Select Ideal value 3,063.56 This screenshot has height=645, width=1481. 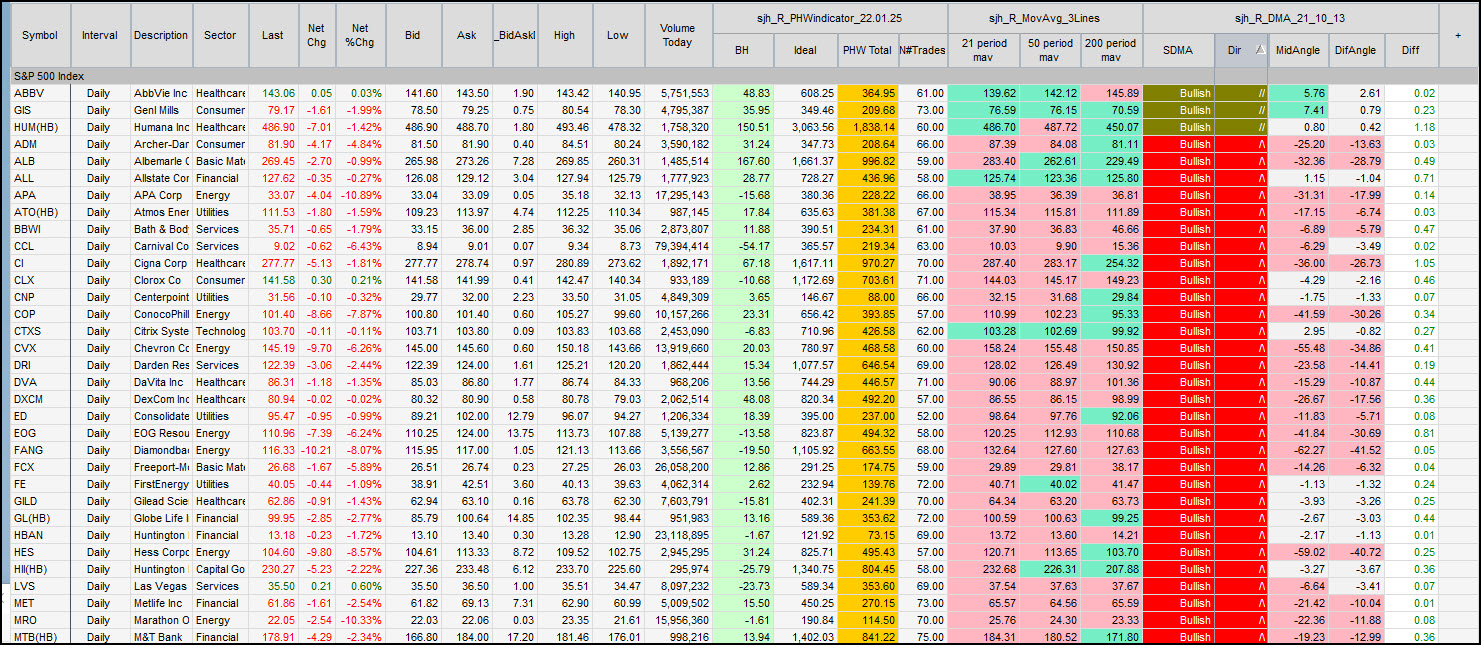point(804,127)
